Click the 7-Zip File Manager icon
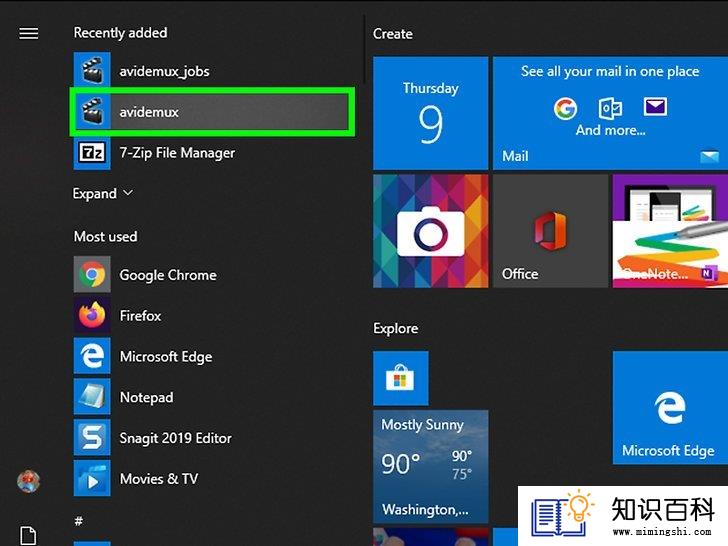The width and height of the screenshot is (728, 546). click(x=92, y=152)
